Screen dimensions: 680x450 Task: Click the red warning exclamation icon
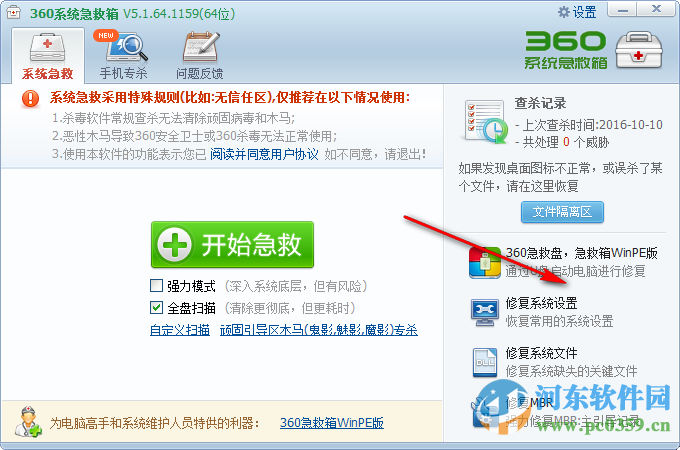(30, 98)
